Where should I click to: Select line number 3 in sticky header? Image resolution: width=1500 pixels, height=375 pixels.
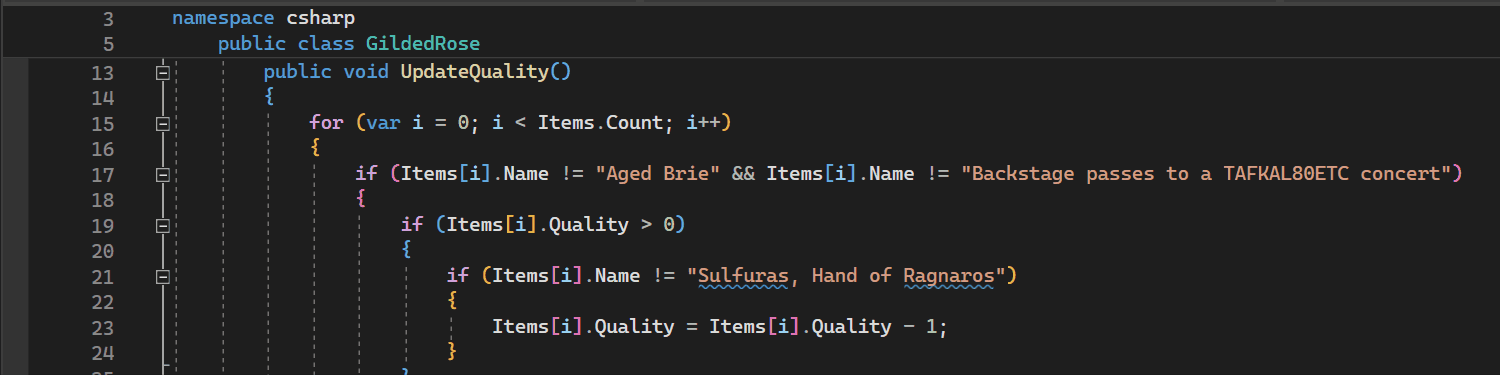pyautogui.click(x=108, y=18)
